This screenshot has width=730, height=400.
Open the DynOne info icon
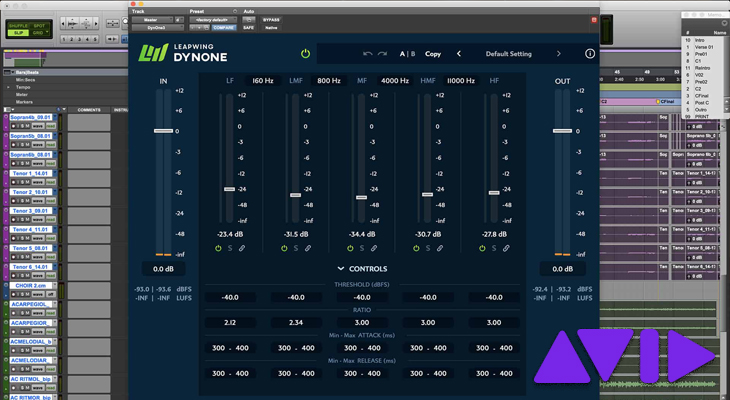click(x=590, y=54)
